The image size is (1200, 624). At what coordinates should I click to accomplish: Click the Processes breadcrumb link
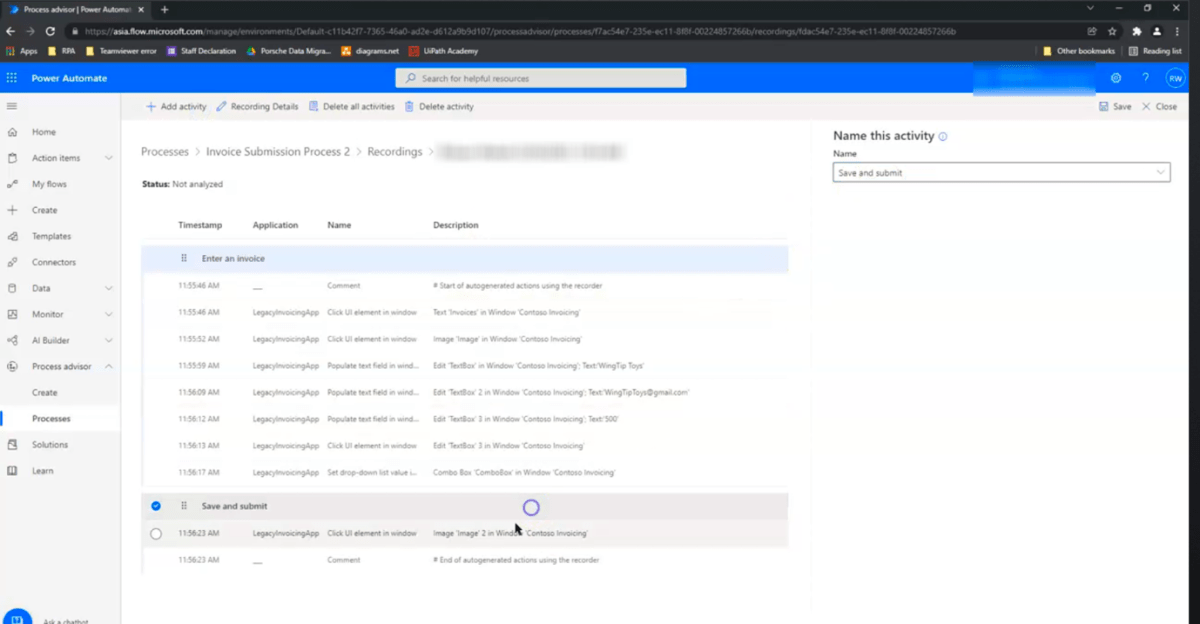[x=165, y=152]
